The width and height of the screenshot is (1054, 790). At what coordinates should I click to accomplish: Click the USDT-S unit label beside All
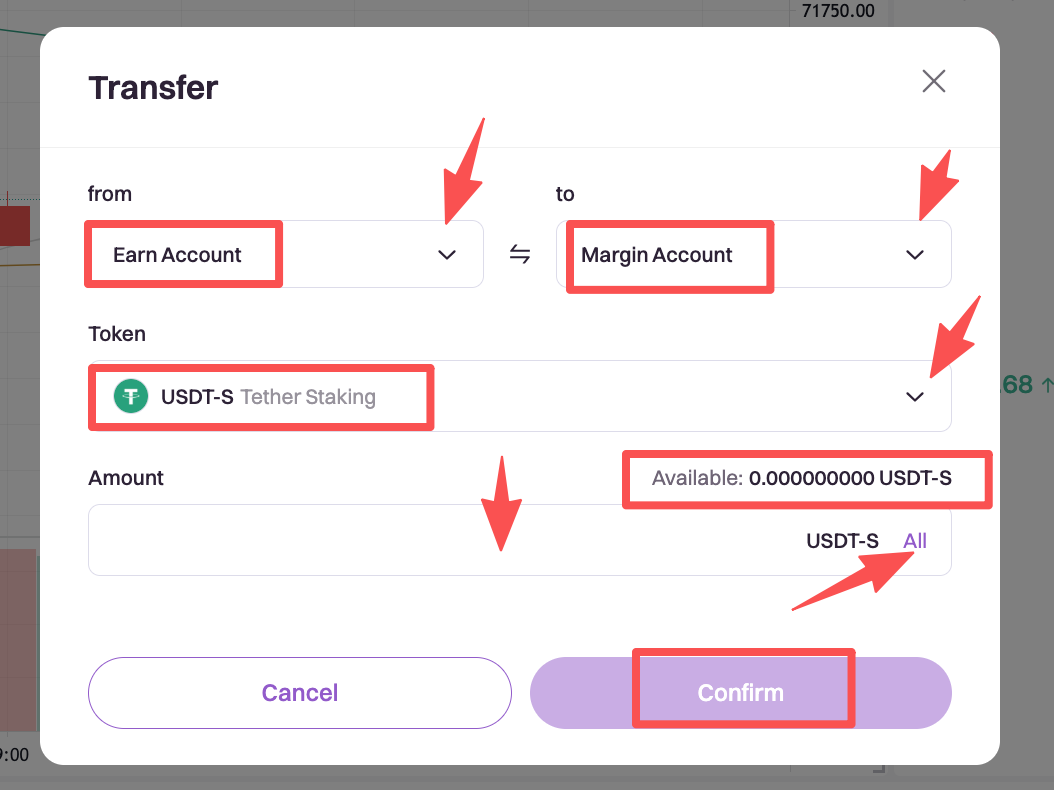[842, 541]
